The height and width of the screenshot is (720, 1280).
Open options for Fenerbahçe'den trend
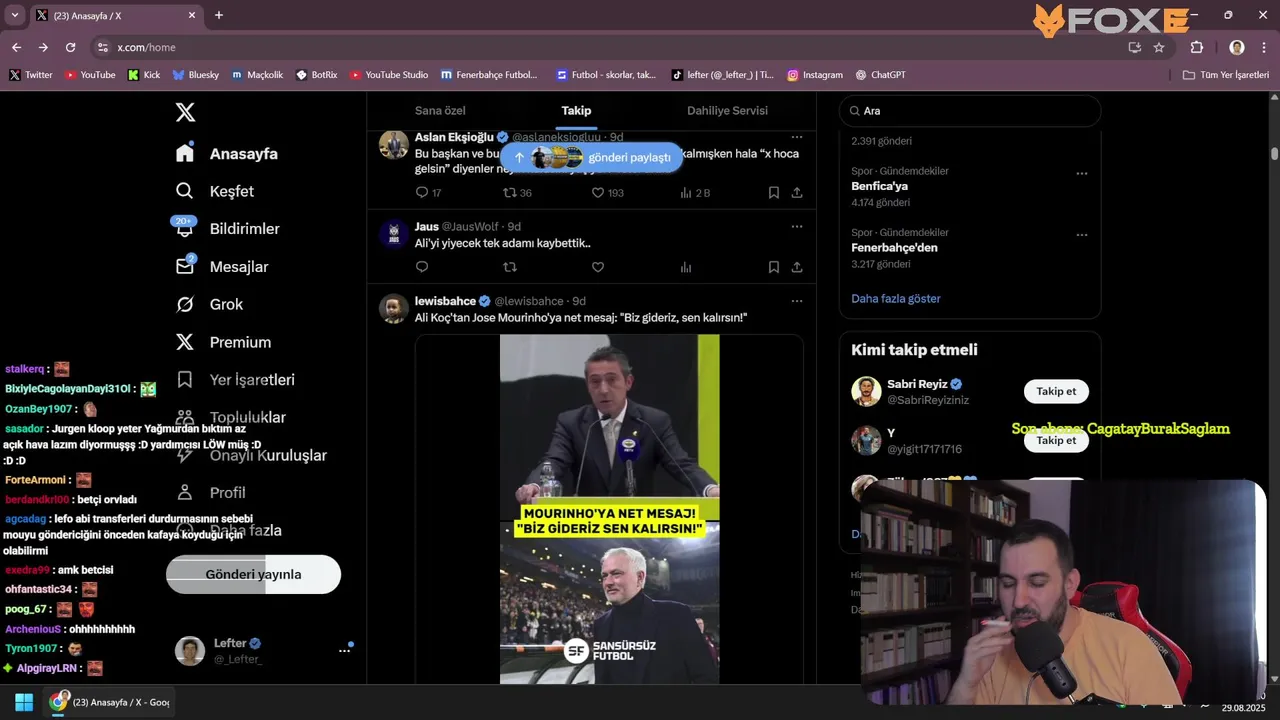[1081, 235]
